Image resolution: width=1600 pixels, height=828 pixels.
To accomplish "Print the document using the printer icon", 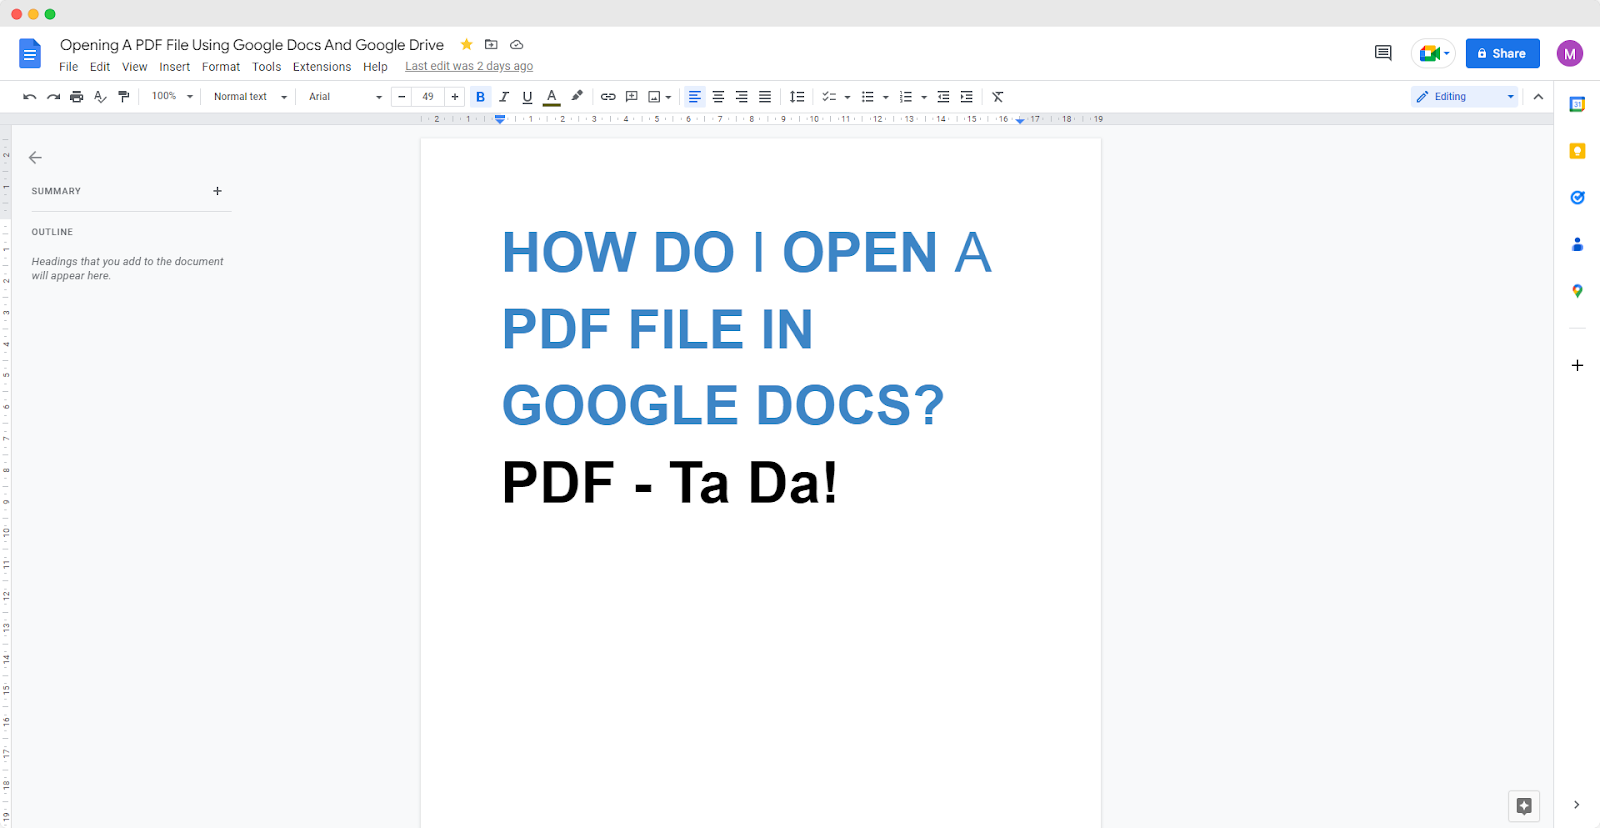I will pos(77,97).
